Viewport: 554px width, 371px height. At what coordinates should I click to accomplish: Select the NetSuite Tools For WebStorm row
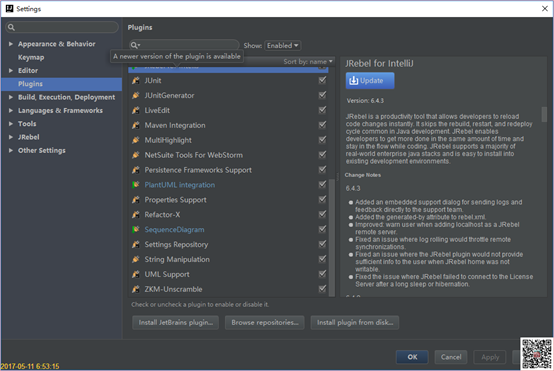click(228, 155)
